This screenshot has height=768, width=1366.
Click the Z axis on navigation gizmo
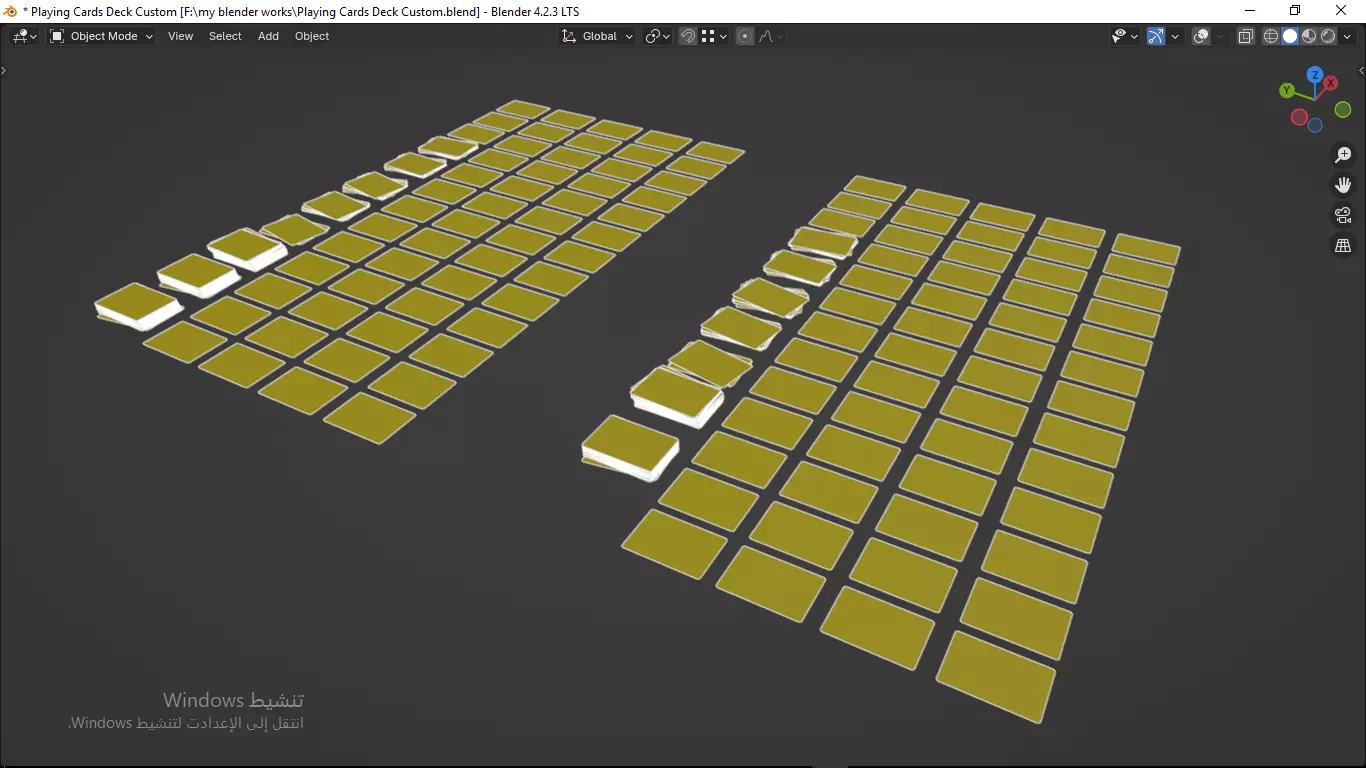tap(1316, 75)
